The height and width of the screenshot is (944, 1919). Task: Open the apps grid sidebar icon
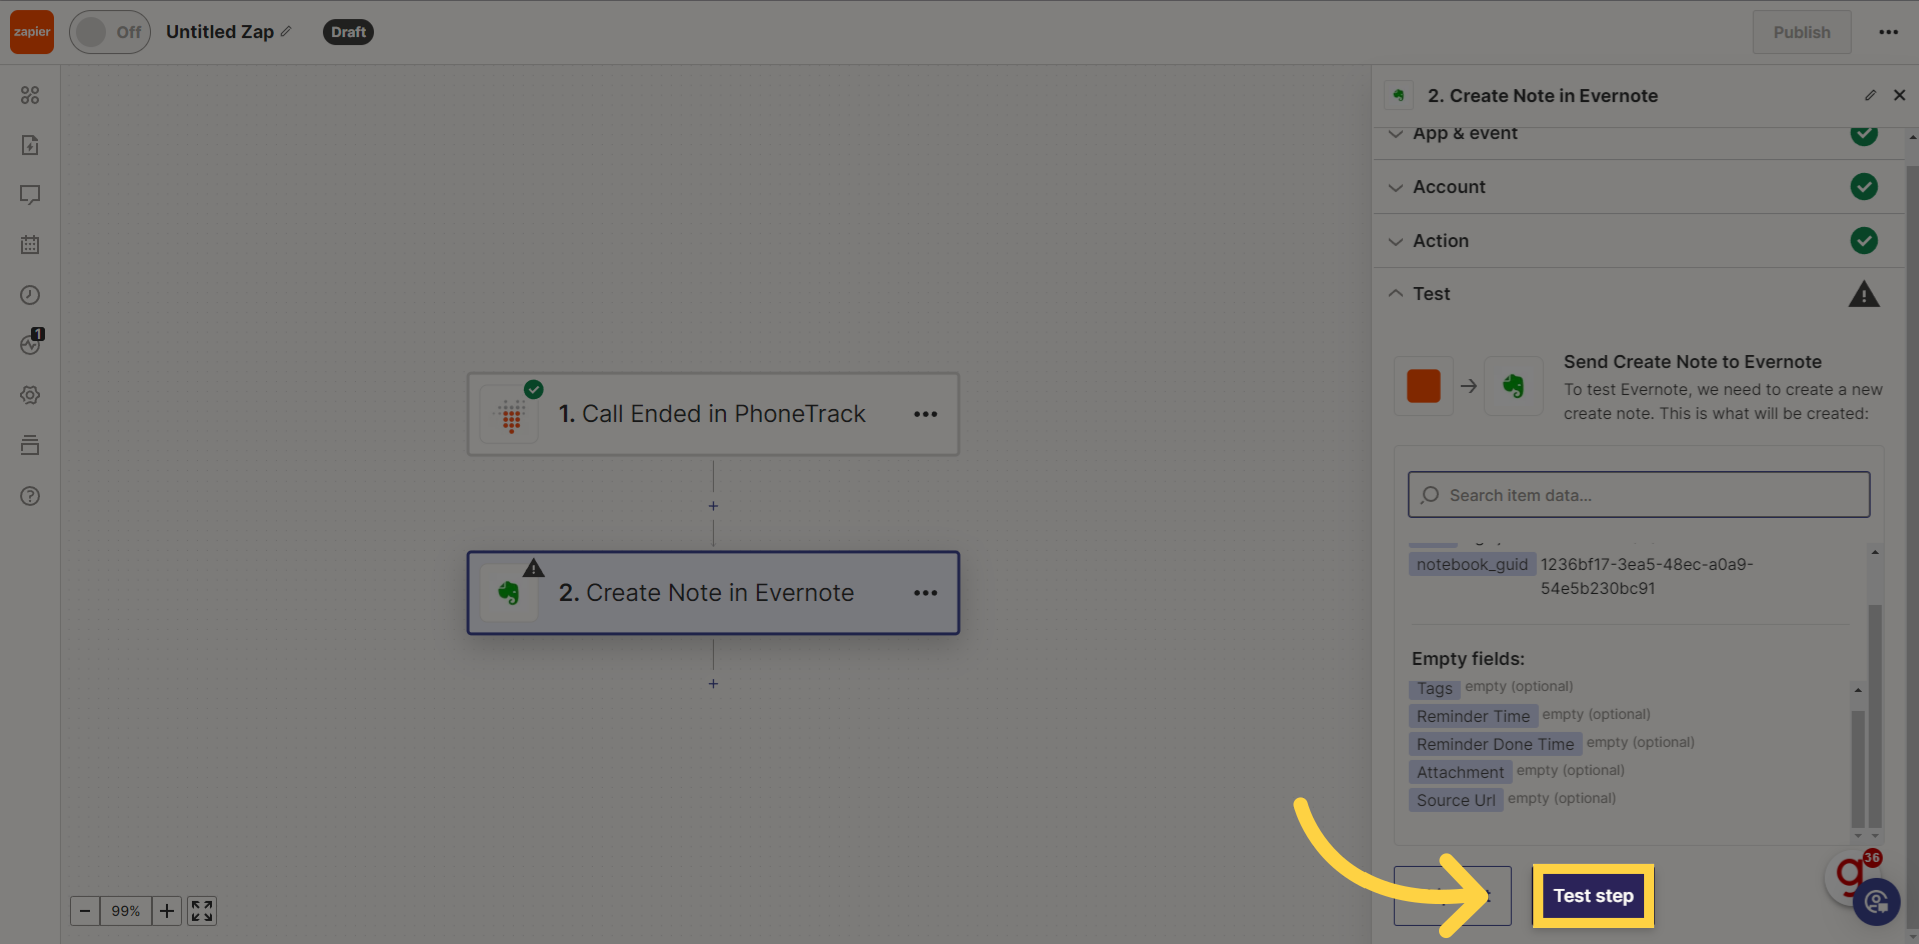pos(30,95)
